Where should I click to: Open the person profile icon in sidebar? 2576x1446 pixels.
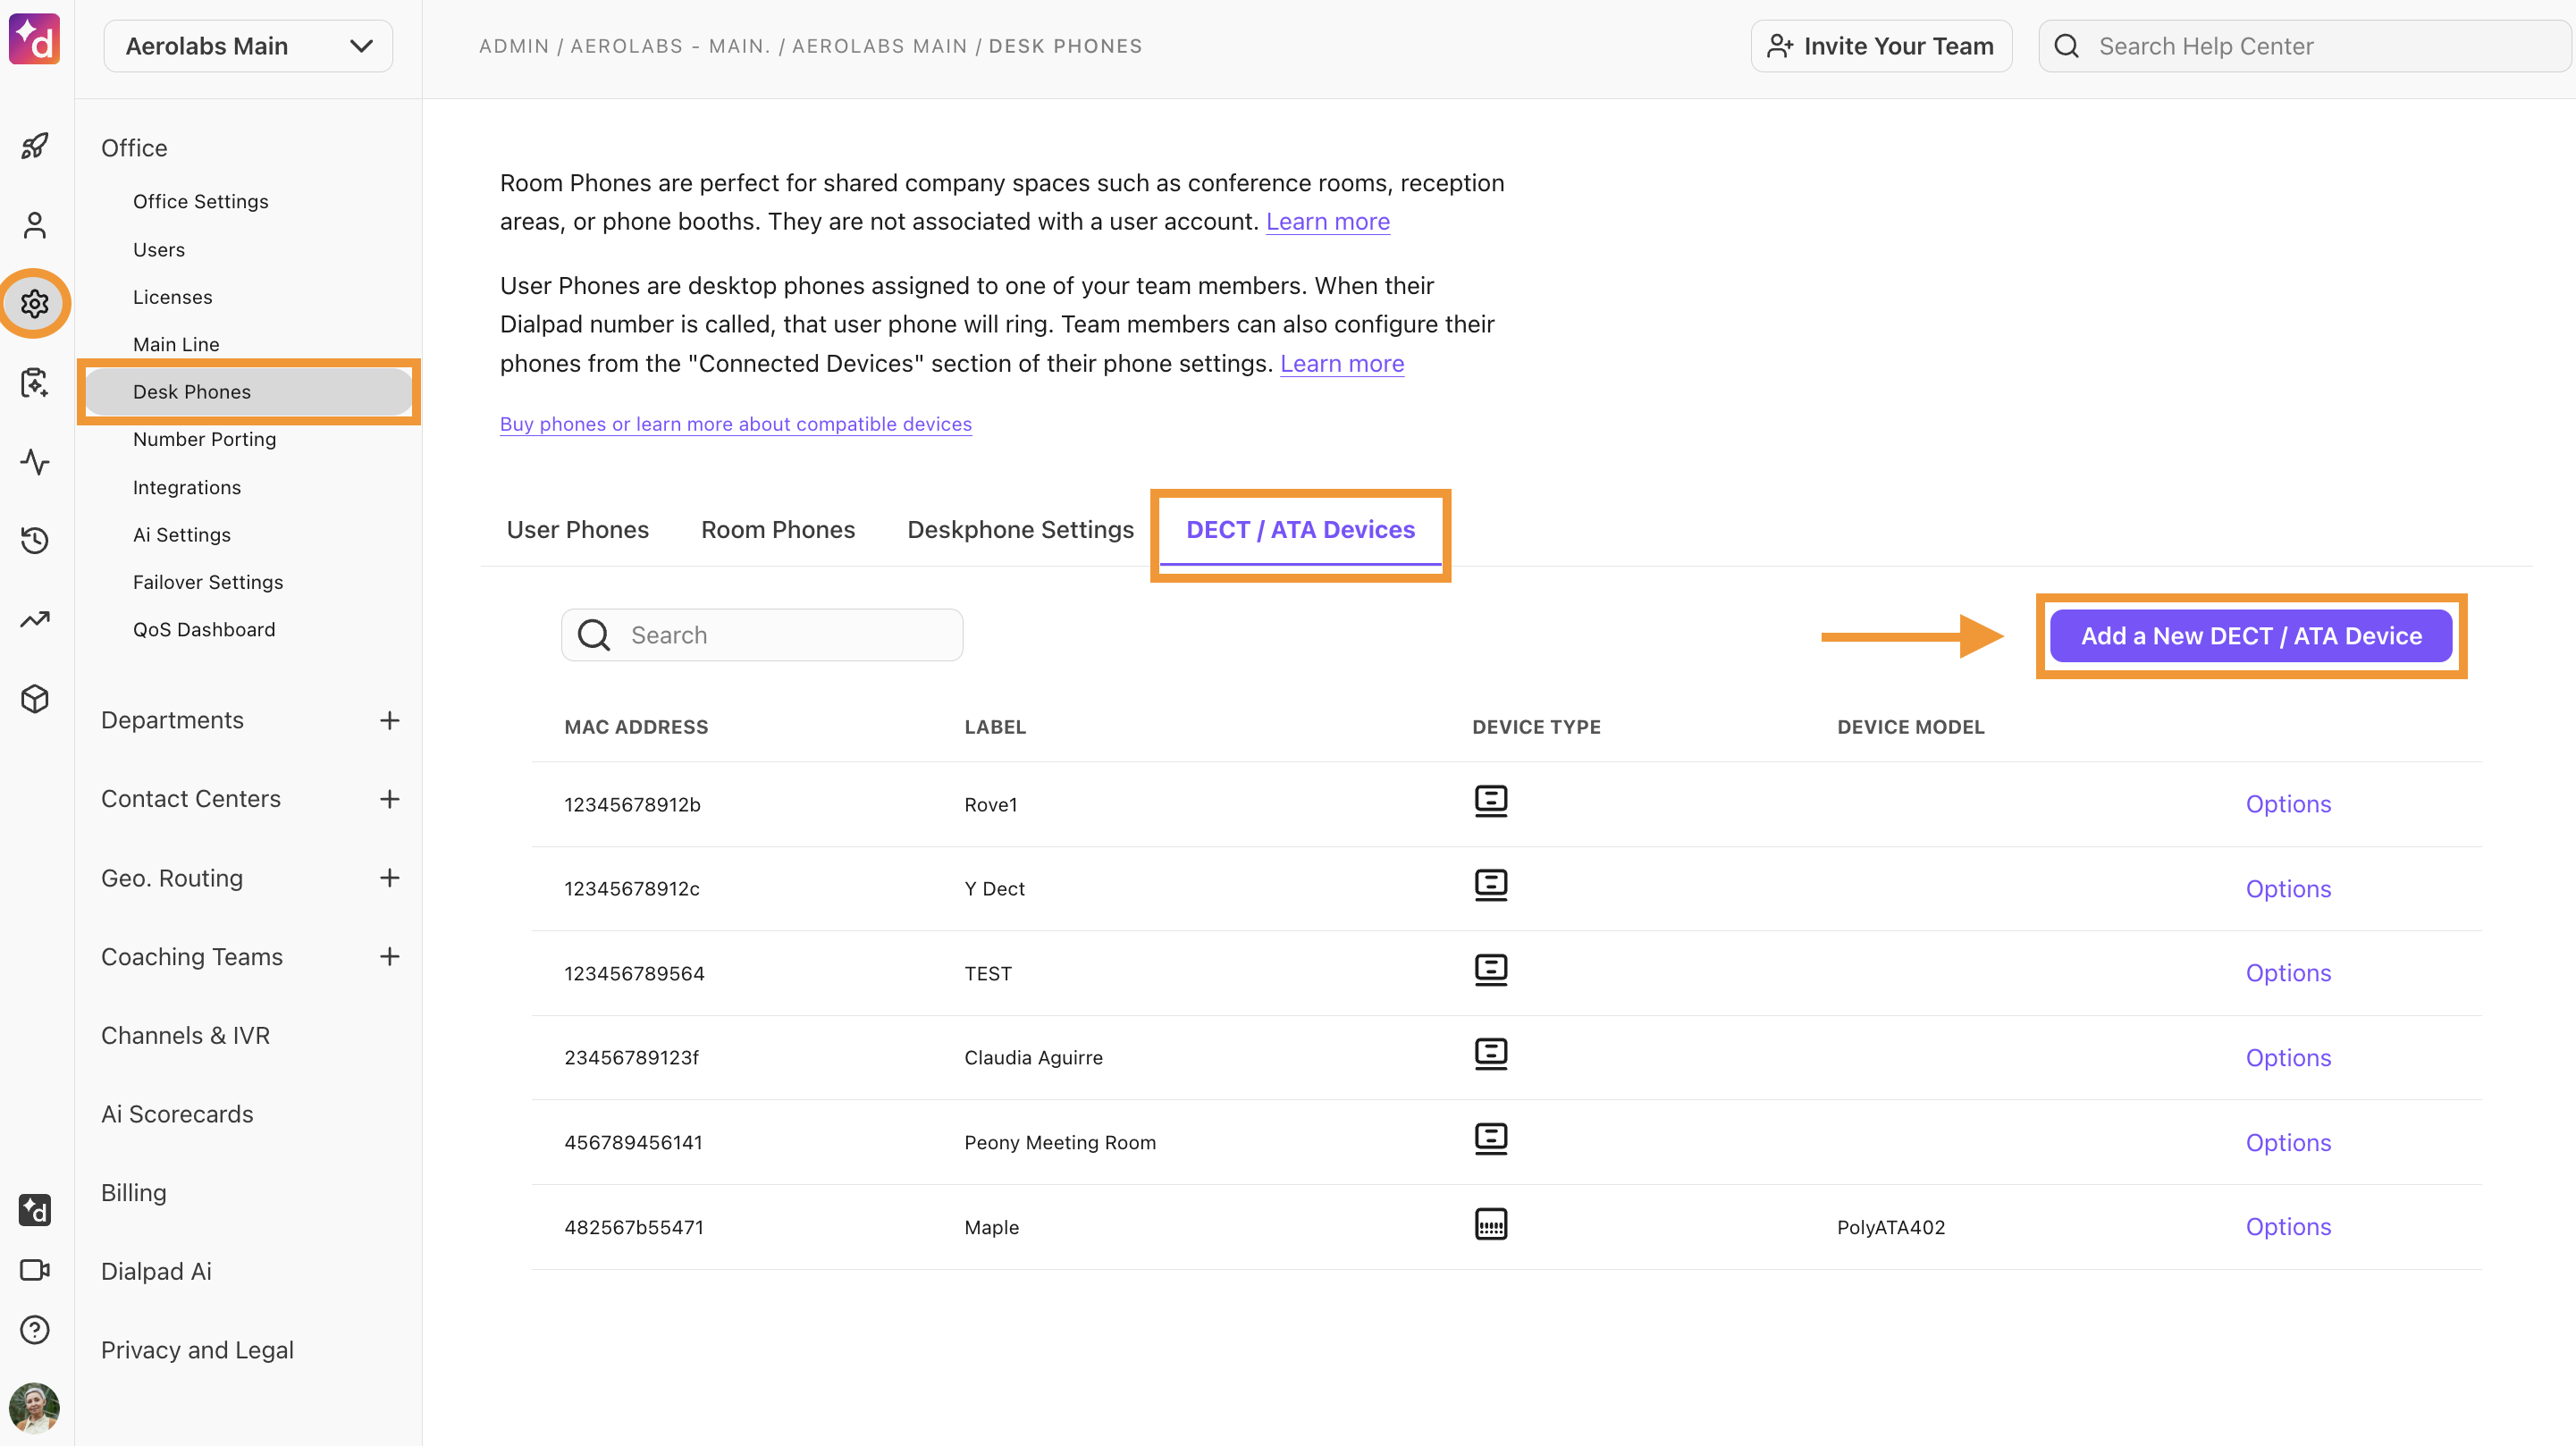(x=35, y=225)
